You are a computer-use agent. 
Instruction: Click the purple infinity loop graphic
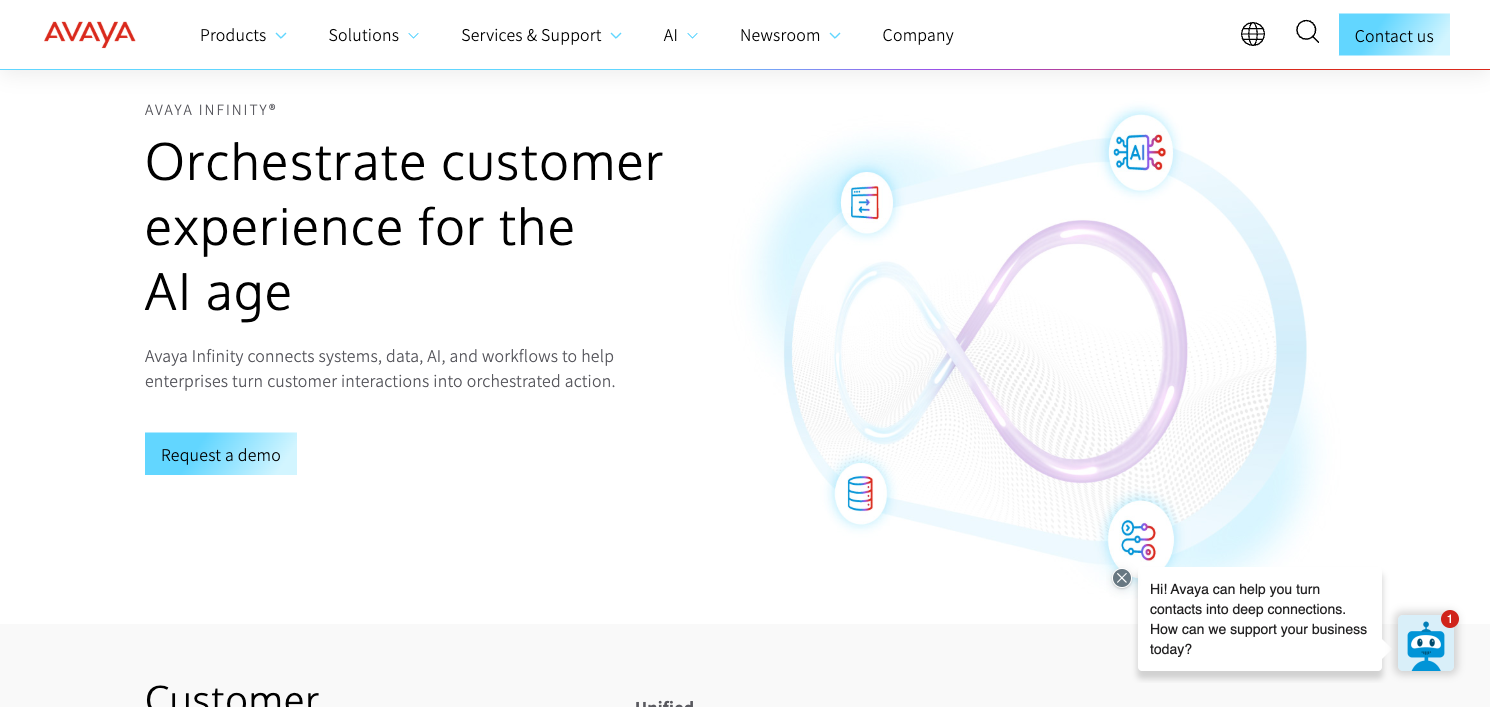(x=1012, y=352)
